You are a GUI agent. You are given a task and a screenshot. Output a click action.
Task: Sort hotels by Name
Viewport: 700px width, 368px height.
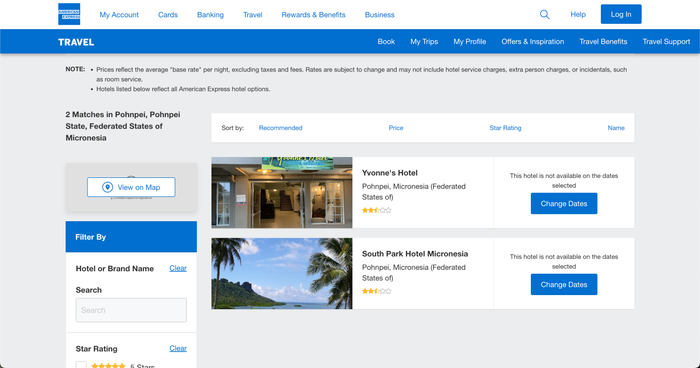point(616,128)
